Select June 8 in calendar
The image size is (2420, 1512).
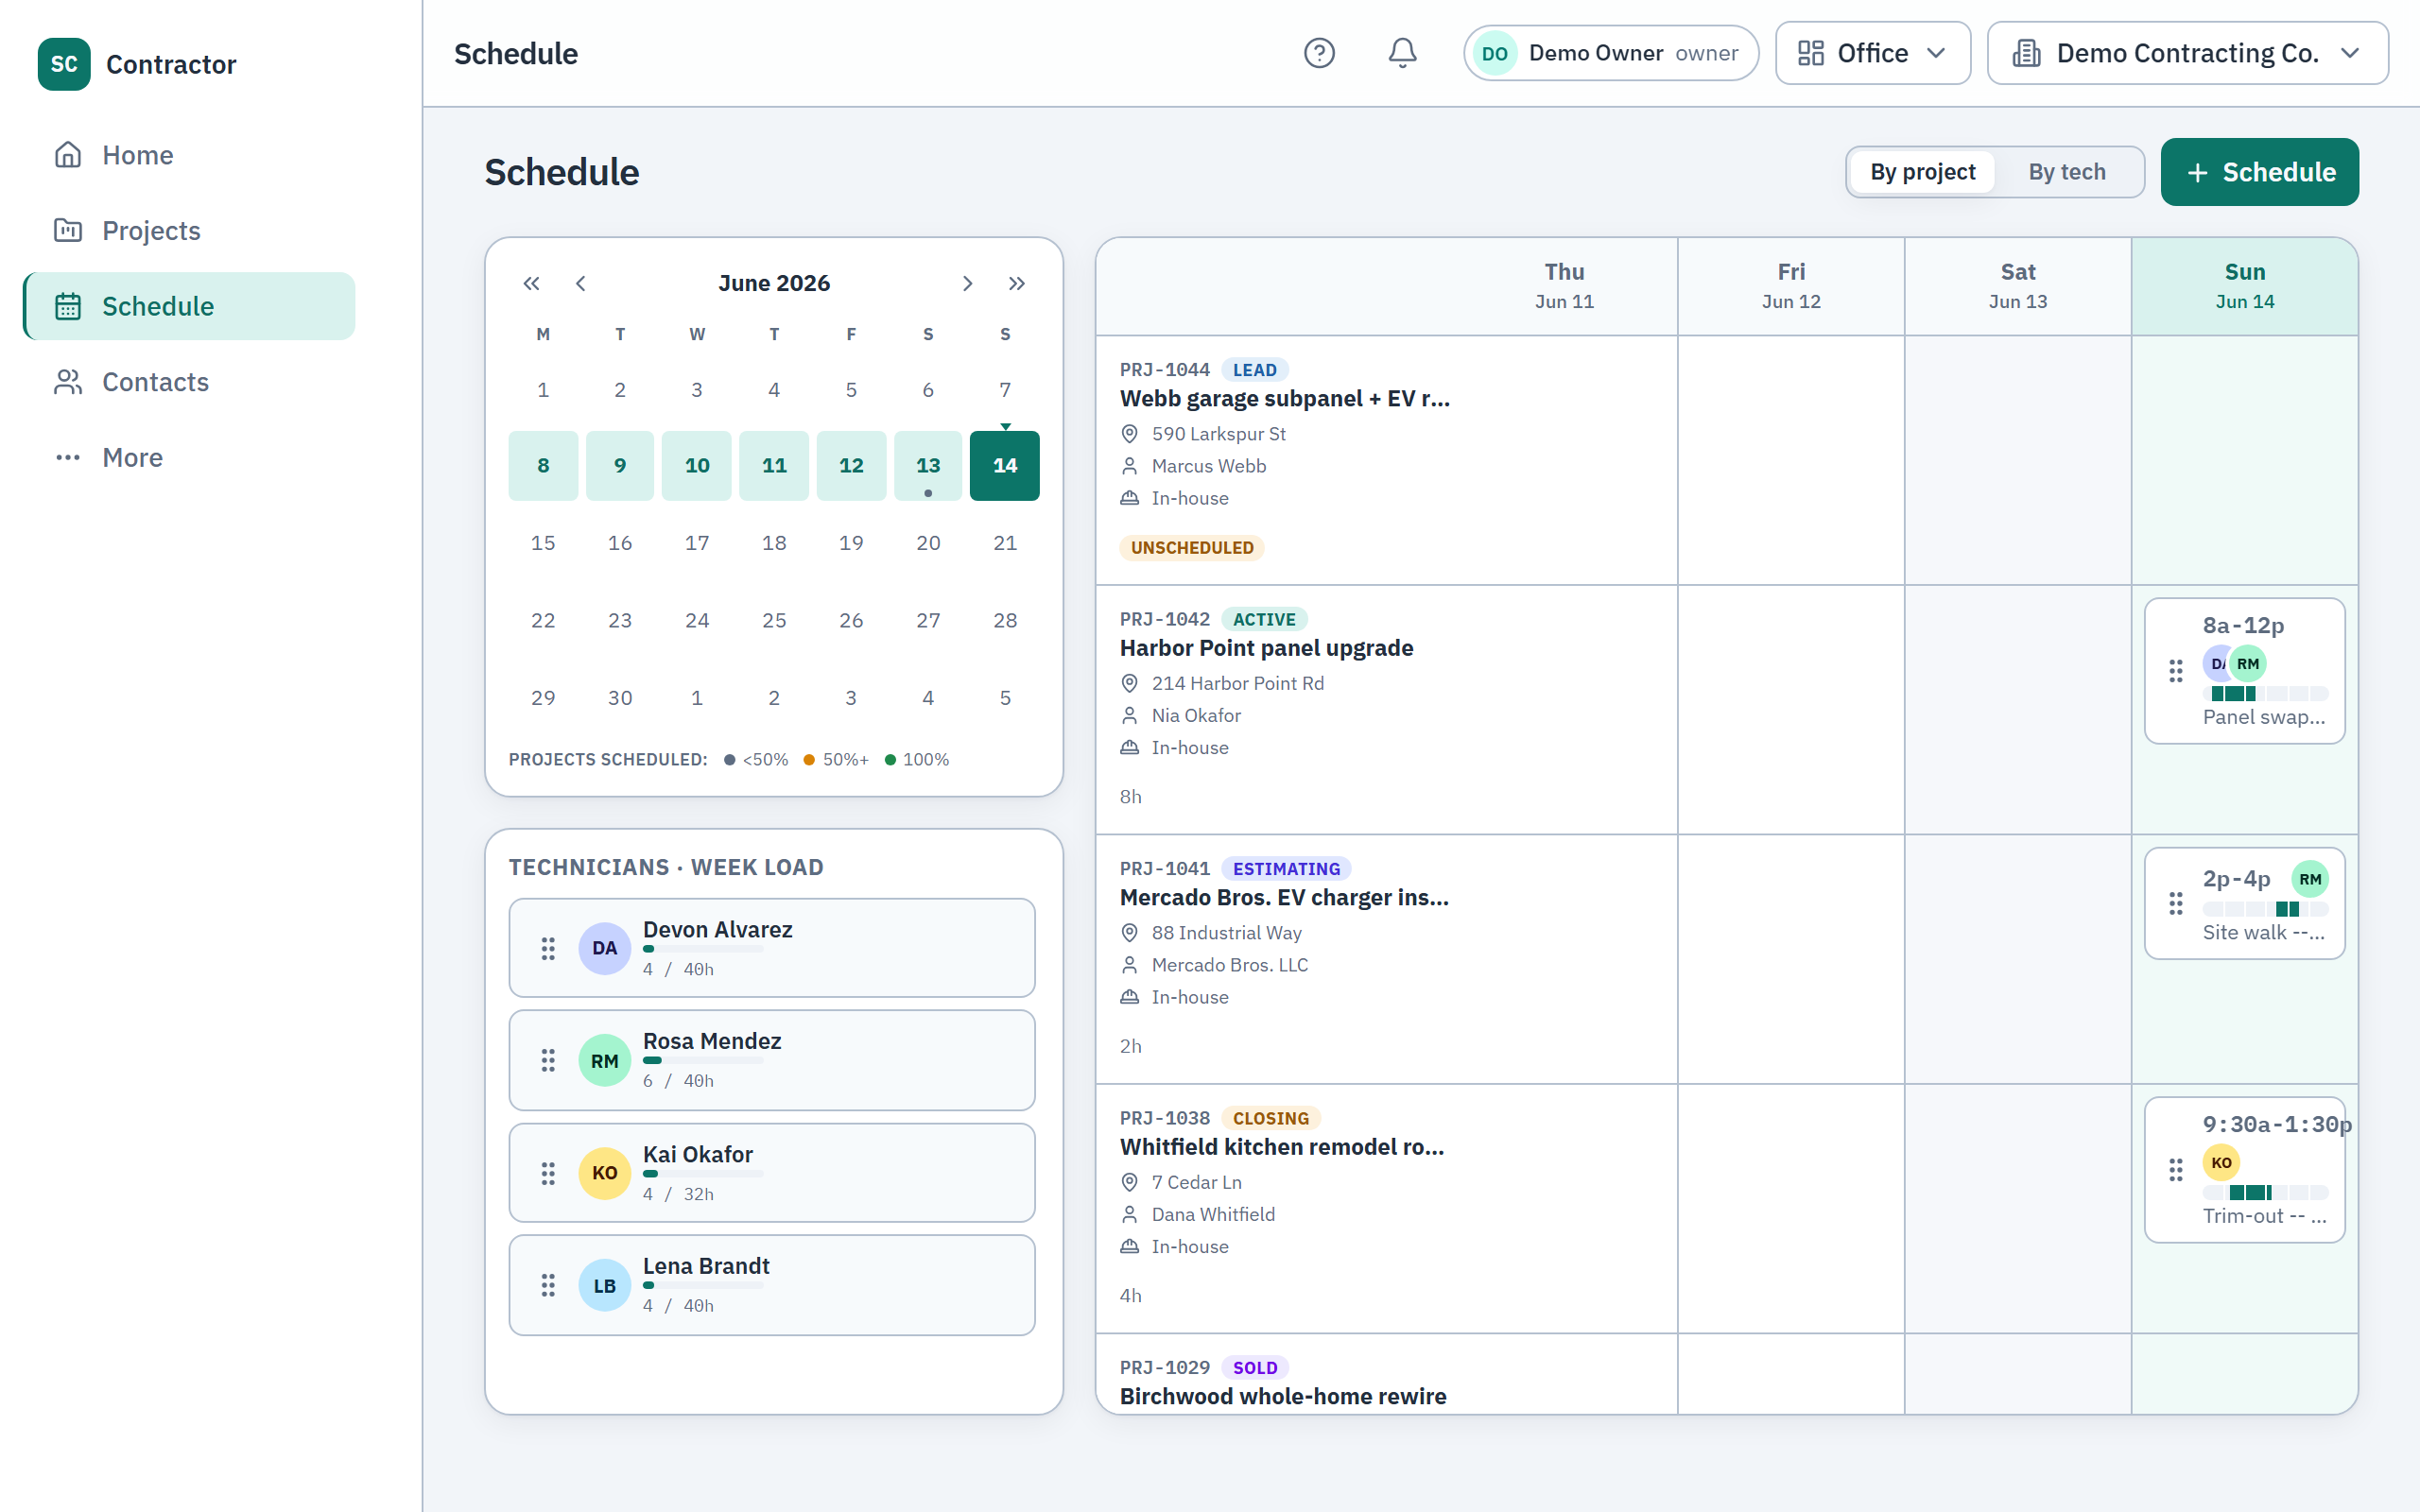pos(543,465)
